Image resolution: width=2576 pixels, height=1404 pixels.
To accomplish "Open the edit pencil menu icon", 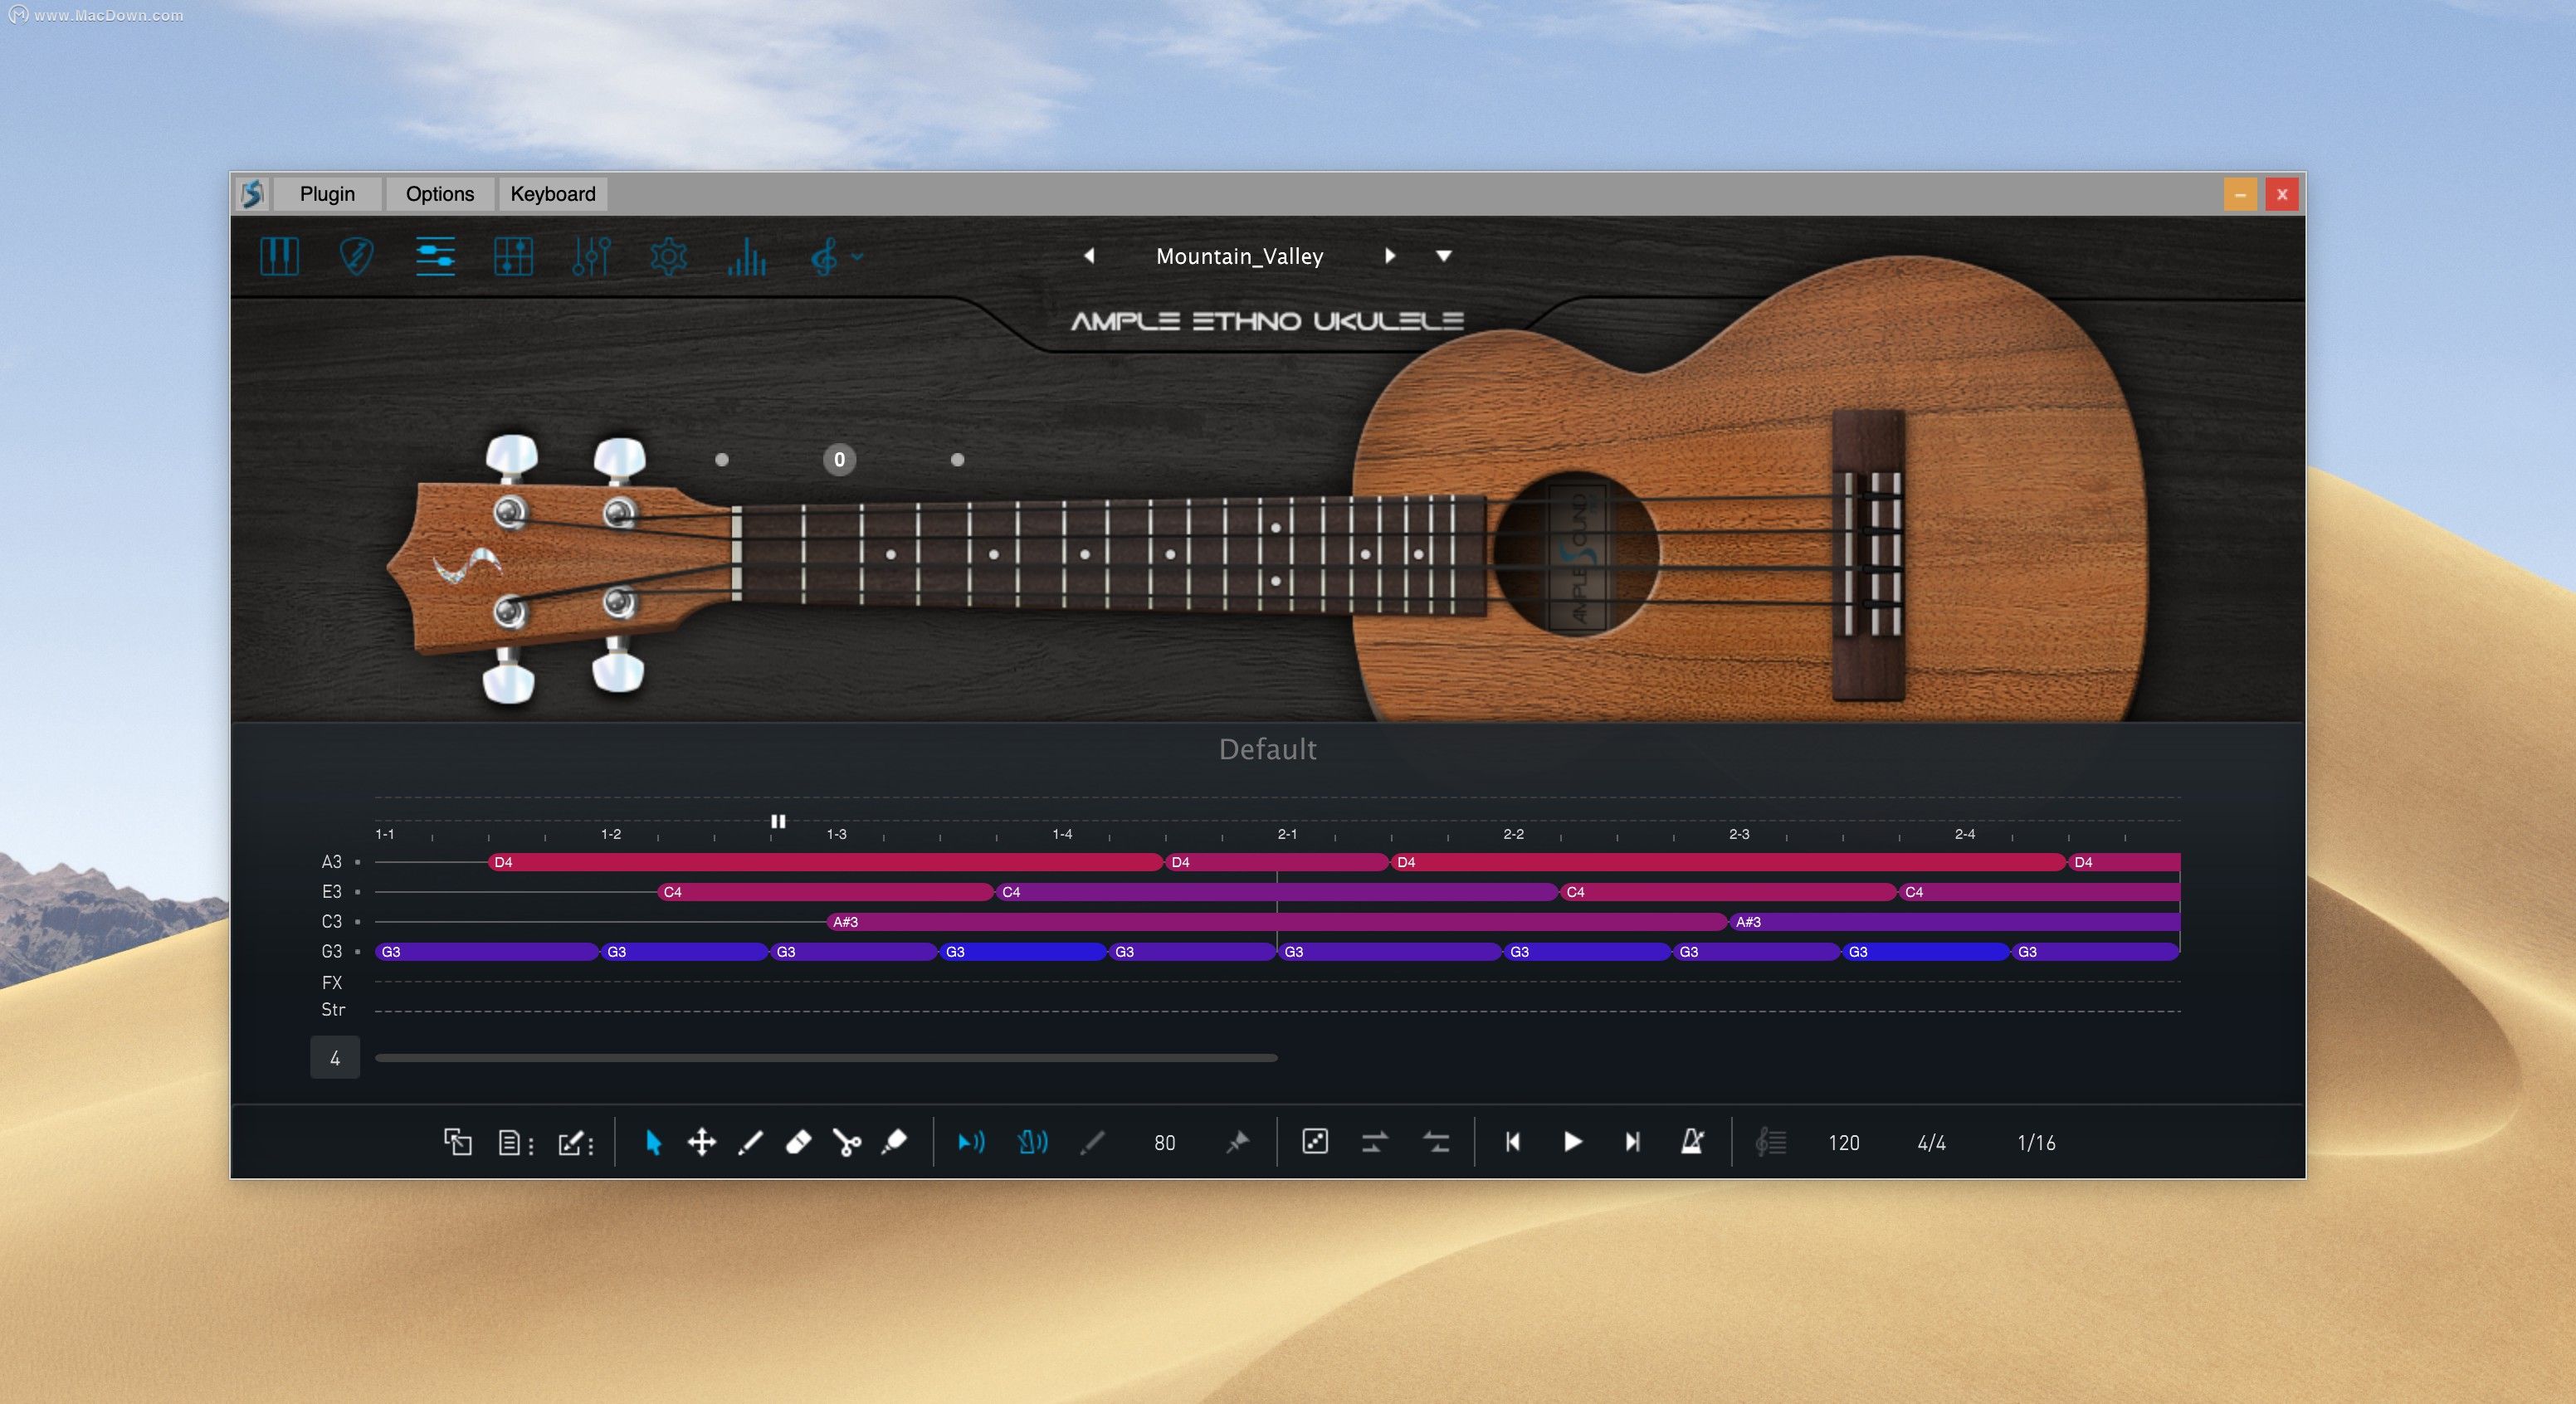I will click(x=575, y=1143).
